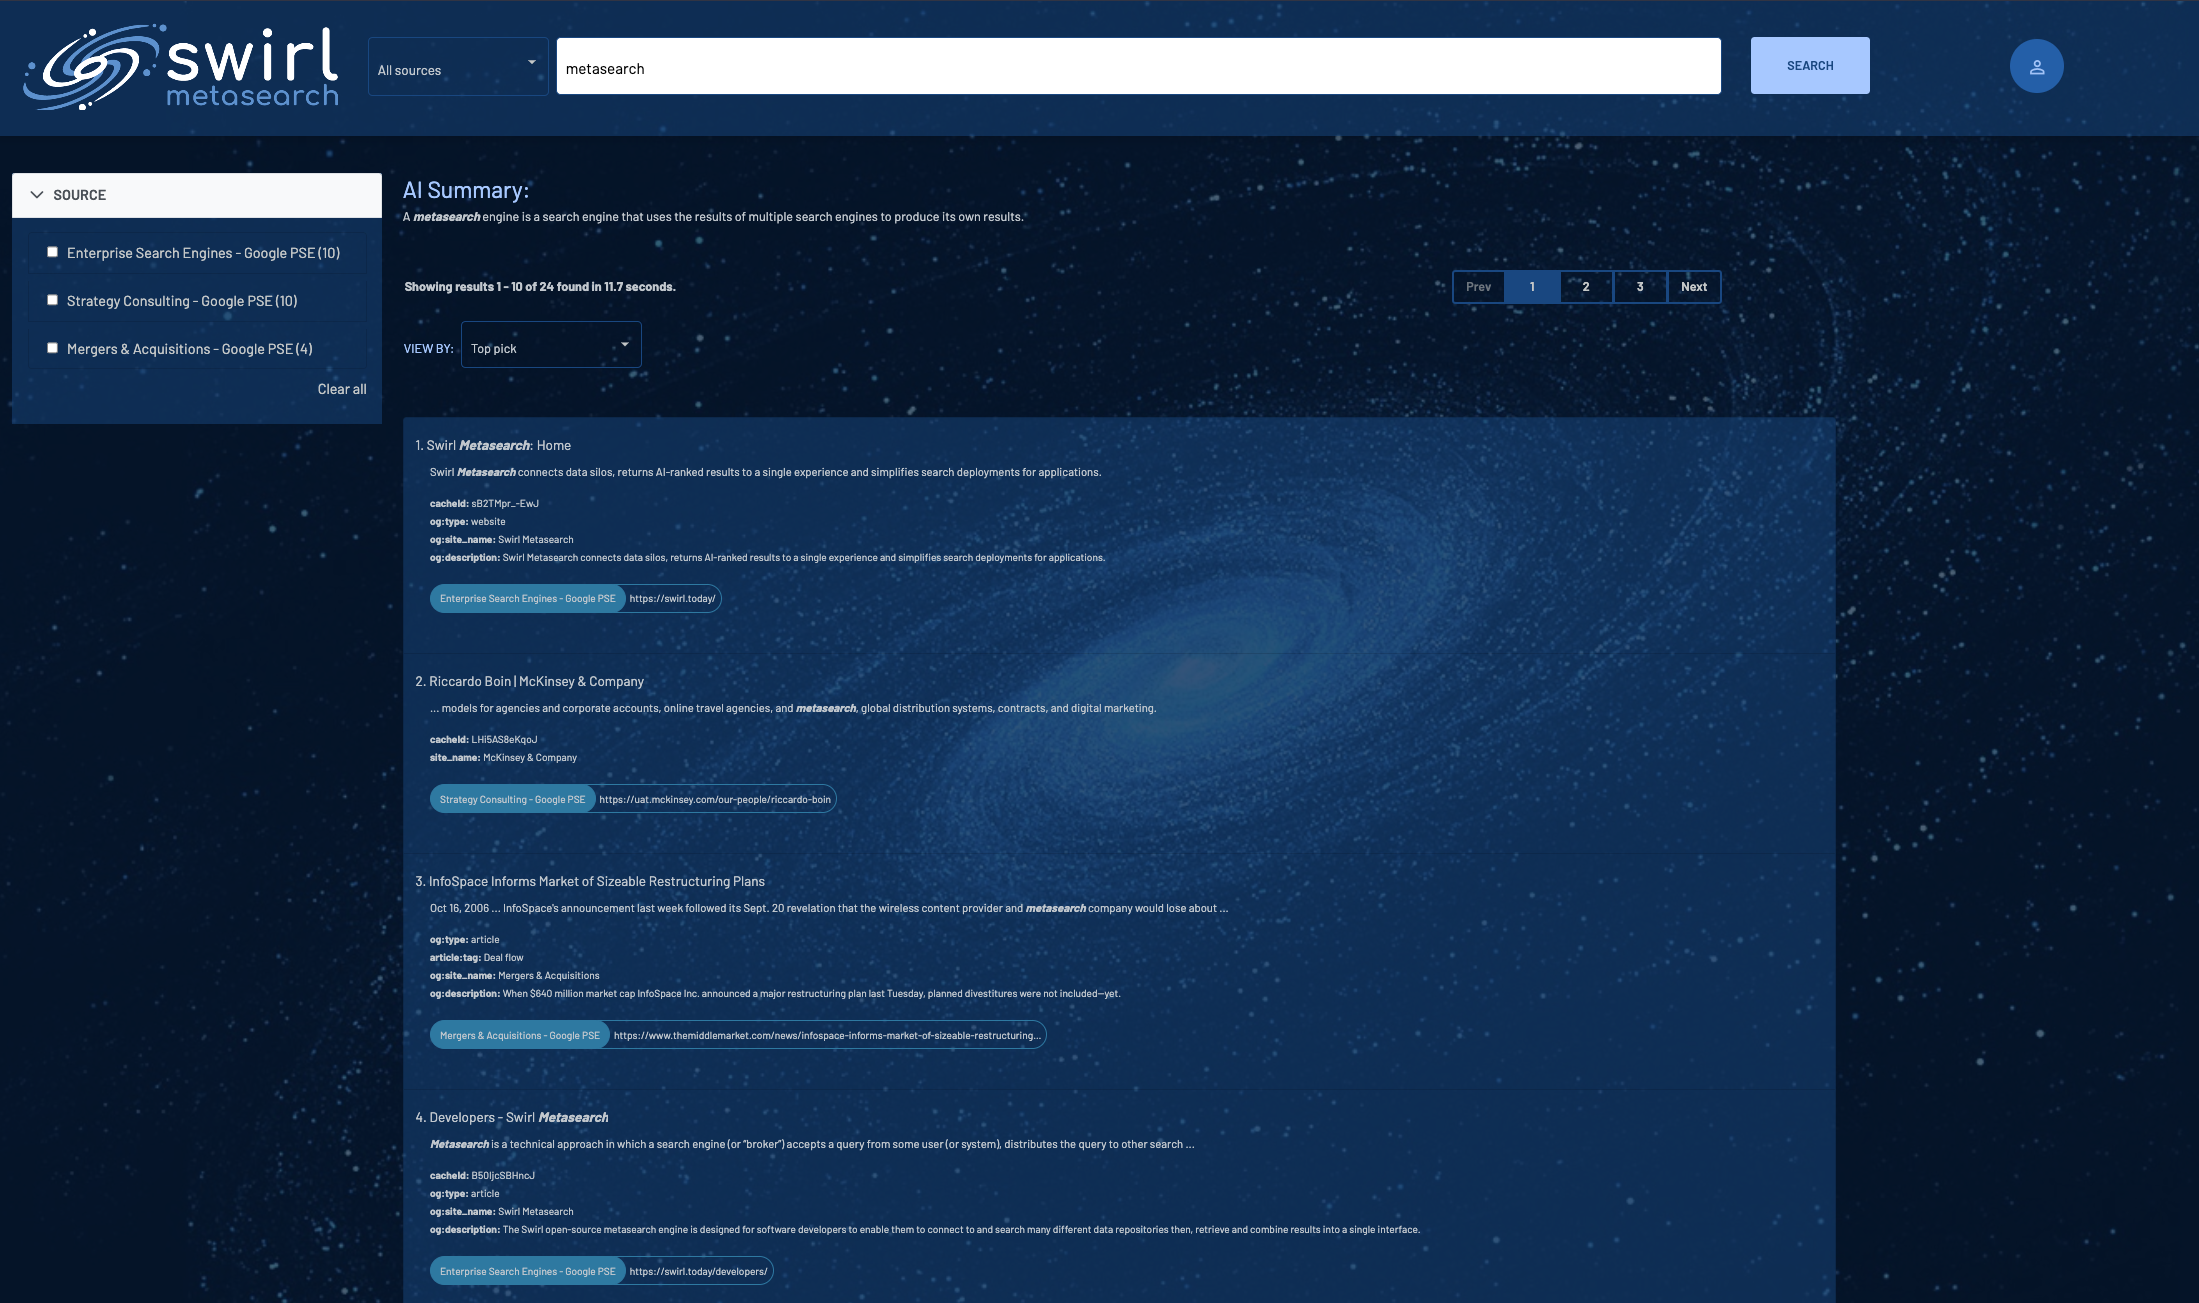Open the Swirl Metasearch: Home result title

pyautogui.click(x=498, y=446)
